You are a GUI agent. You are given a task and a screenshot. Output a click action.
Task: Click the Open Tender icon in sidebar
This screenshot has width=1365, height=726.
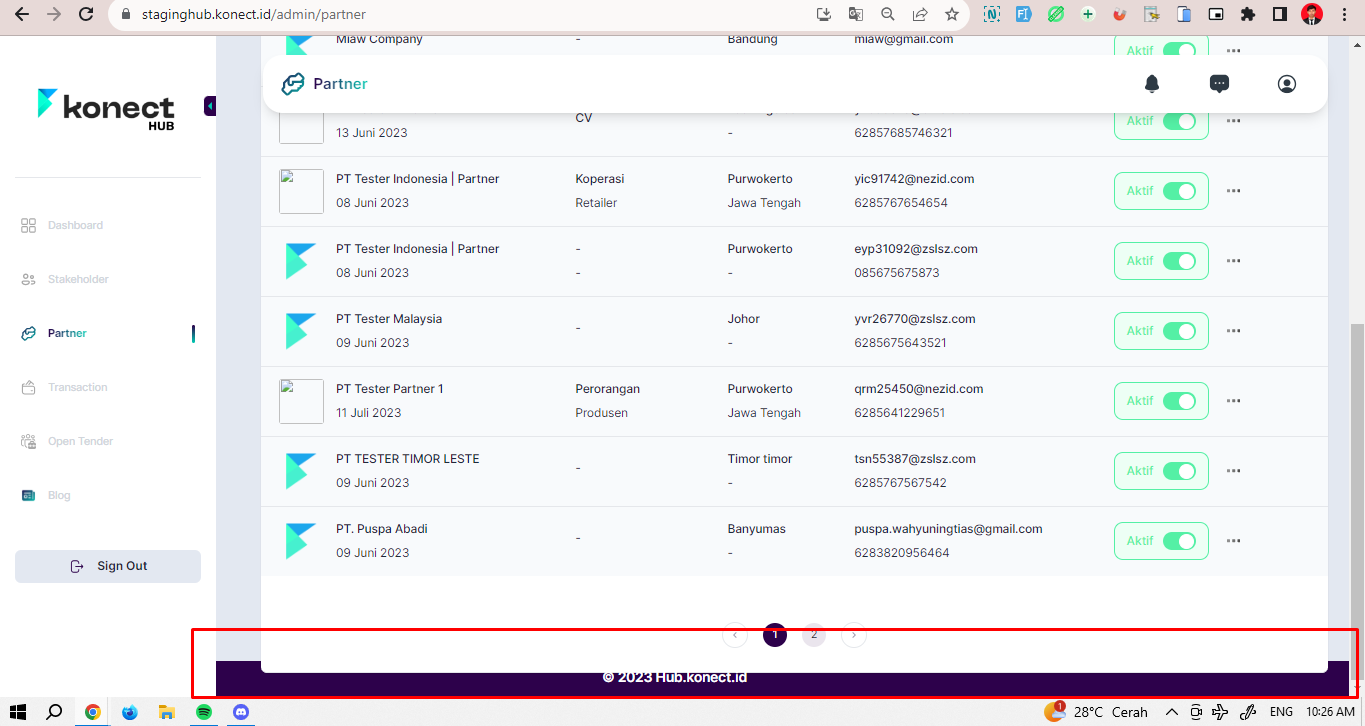pos(29,442)
